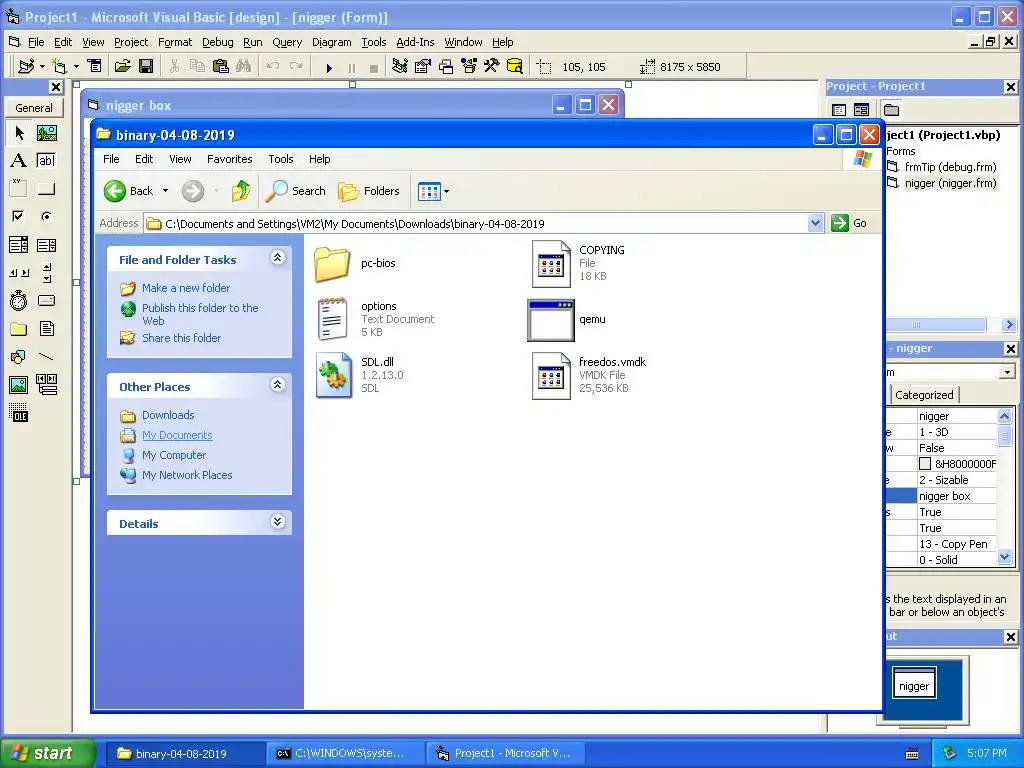Image resolution: width=1024 pixels, height=768 pixels.
Task: Select the ComboBox control tool
Action: [x=19, y=245]
